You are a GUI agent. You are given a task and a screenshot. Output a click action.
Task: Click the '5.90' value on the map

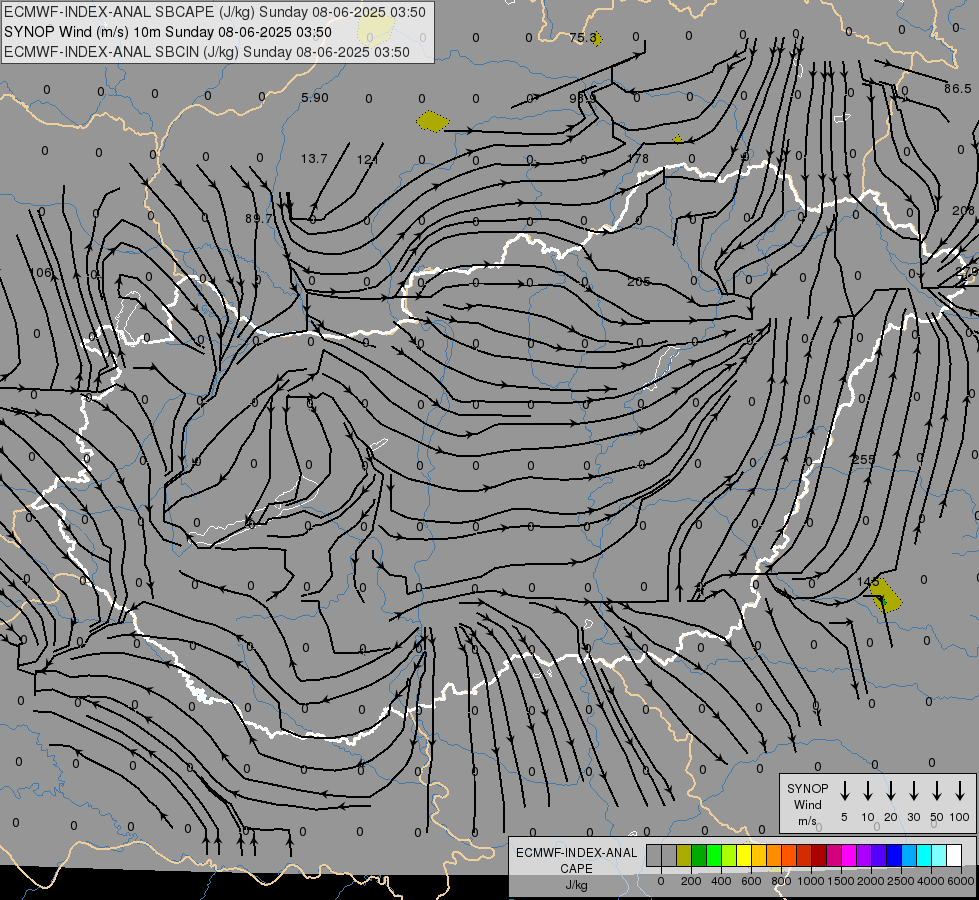pyautogui.click(x=315, y=98)
